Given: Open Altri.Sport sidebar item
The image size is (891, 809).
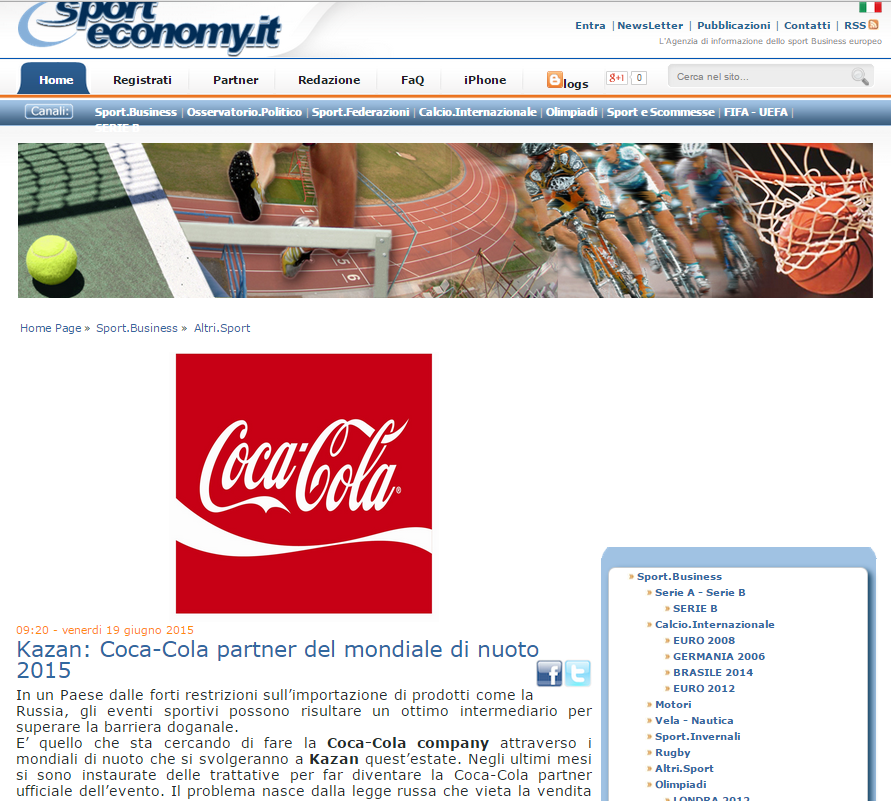Looking at the screenshot, I should tap(684, 768).
